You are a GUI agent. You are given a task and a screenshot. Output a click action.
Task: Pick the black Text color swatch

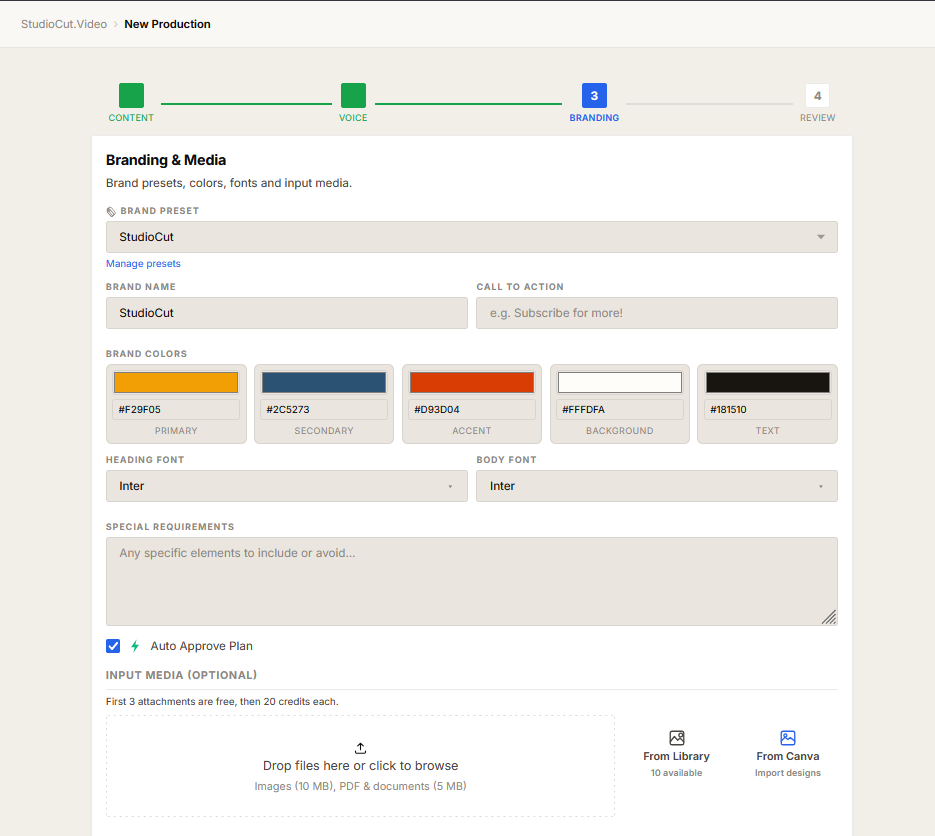[x=767, y=382]
